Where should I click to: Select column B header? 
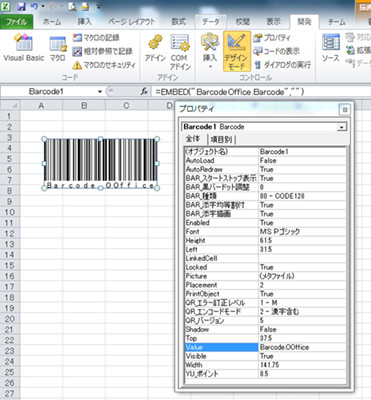(x=84, y=106)
